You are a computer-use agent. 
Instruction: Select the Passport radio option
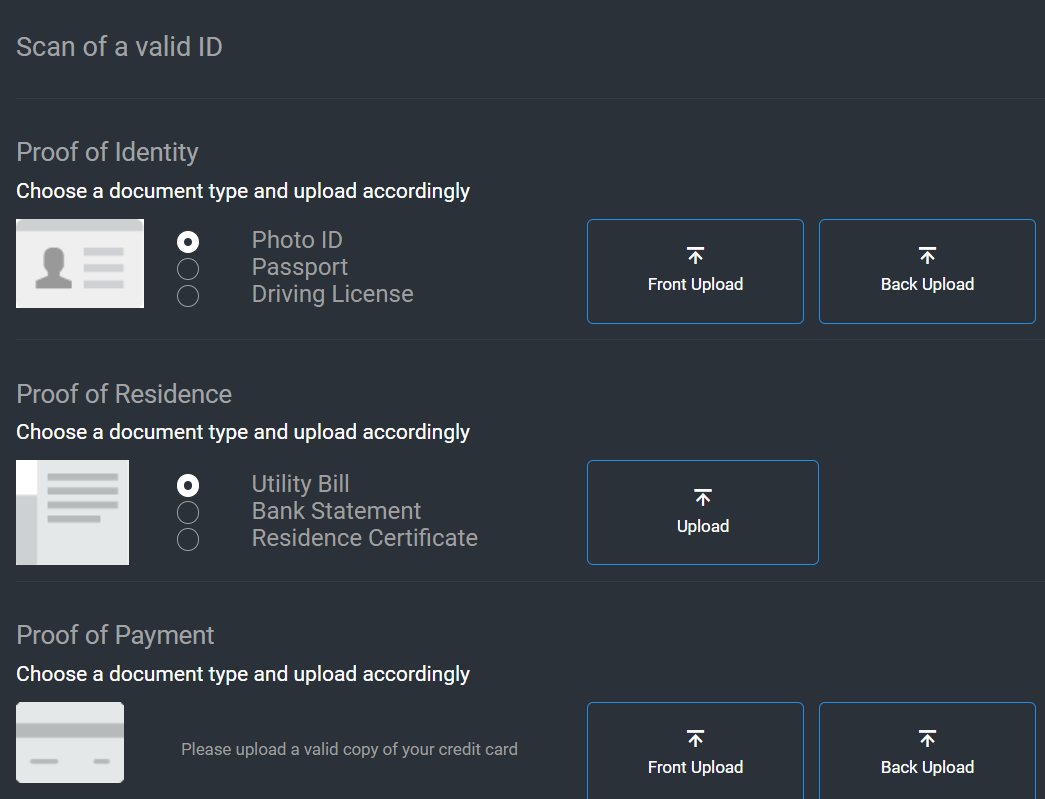[x=188, y=269]
